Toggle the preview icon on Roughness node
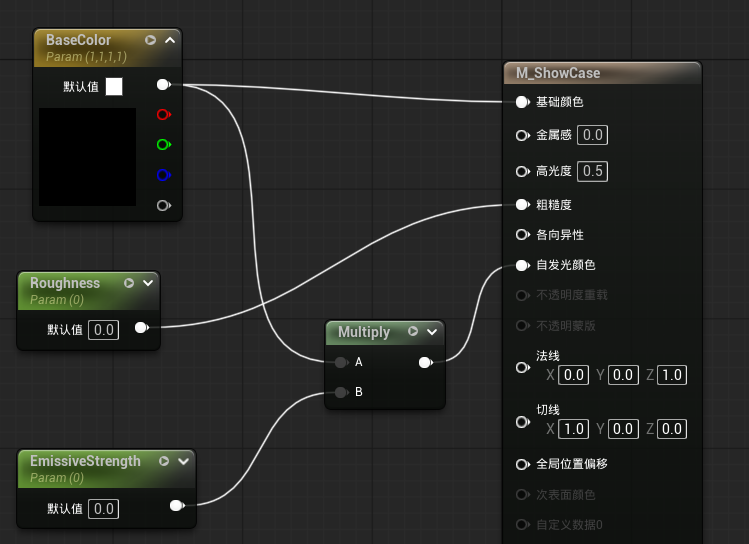Screen dimensions: 749x544 pyautogui.click(x=128, y=283)
